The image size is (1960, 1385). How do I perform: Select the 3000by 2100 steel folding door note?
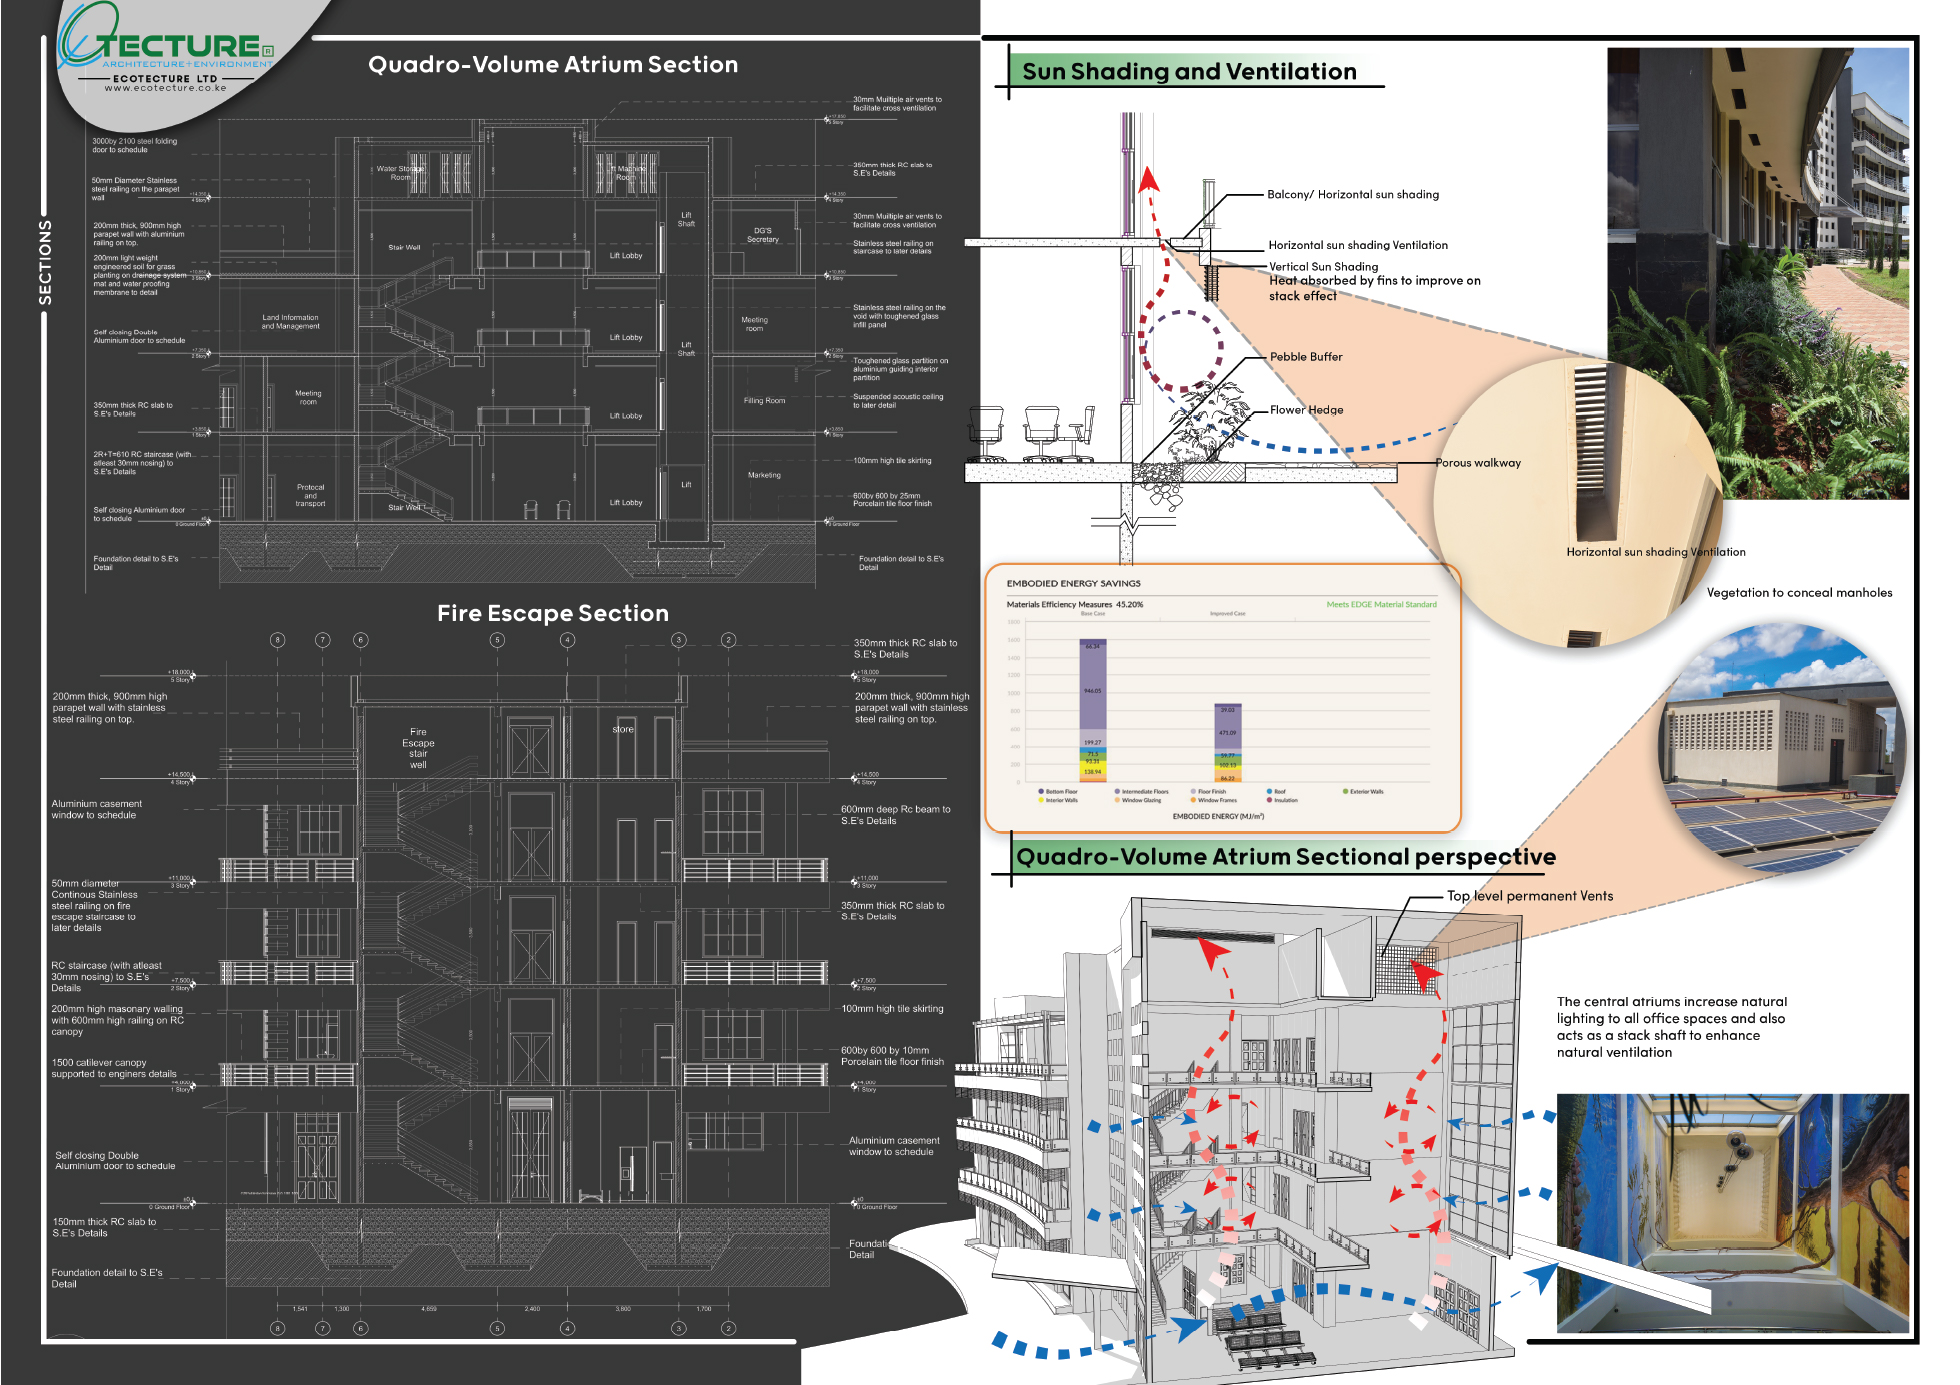(135, 146)
